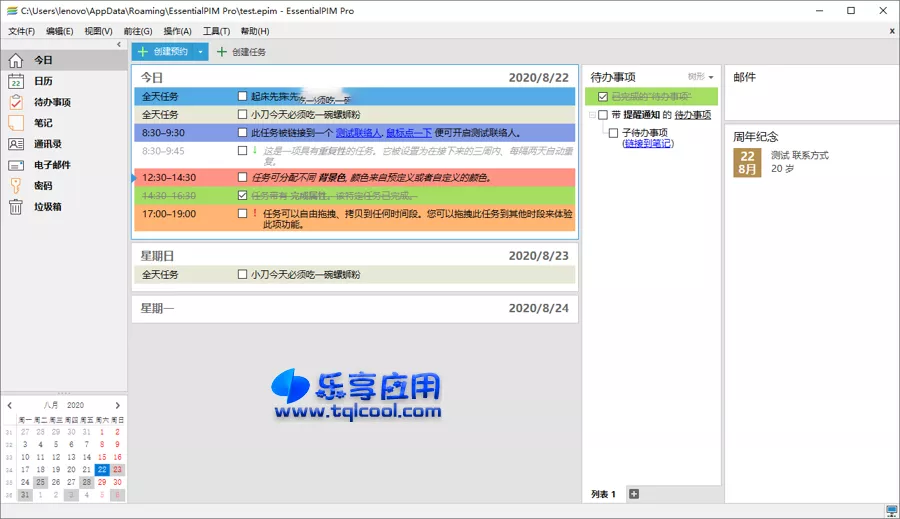
Task: Click the 星期日 2020/8/23 day header
Action: point(355,255)
